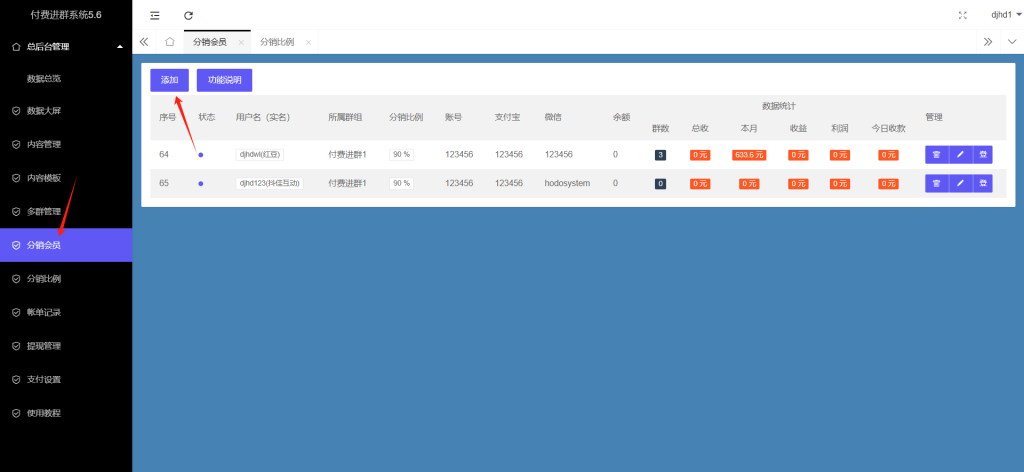This screenshot has width=1024, height=472.
Task: Open 帐单记录 in the sidebar
Action: [44, 312]
